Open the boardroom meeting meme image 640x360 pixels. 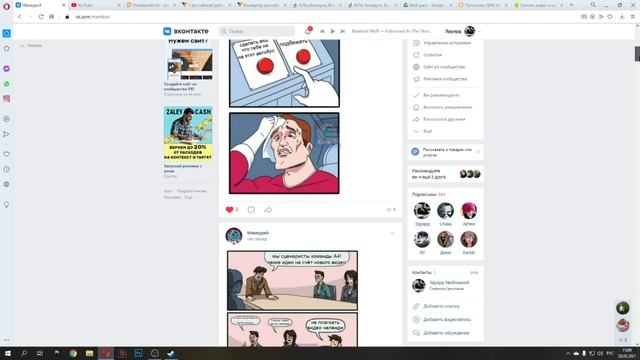point(292,281)
